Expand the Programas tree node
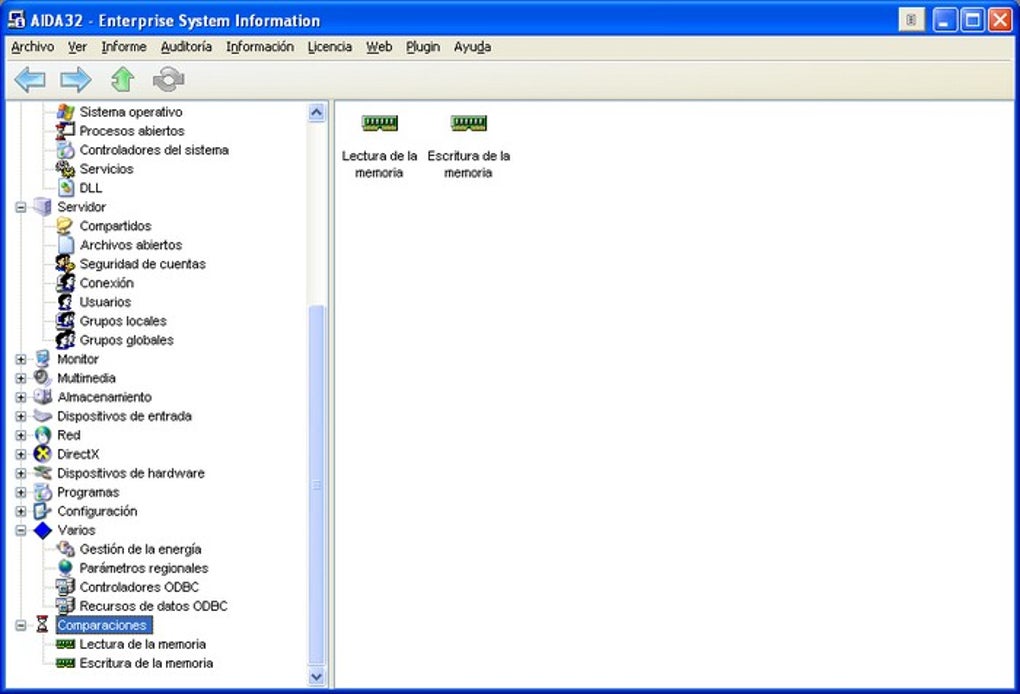This screenshot has width=1020, height=694. point(21,492)
